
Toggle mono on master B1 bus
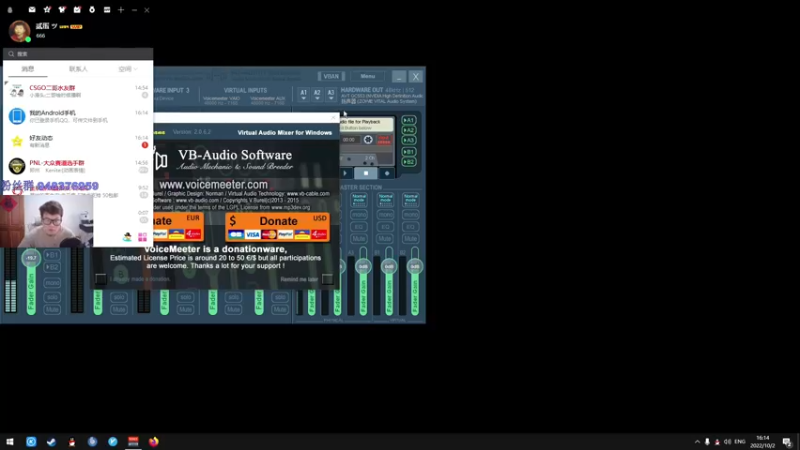[x=385, y=215]
